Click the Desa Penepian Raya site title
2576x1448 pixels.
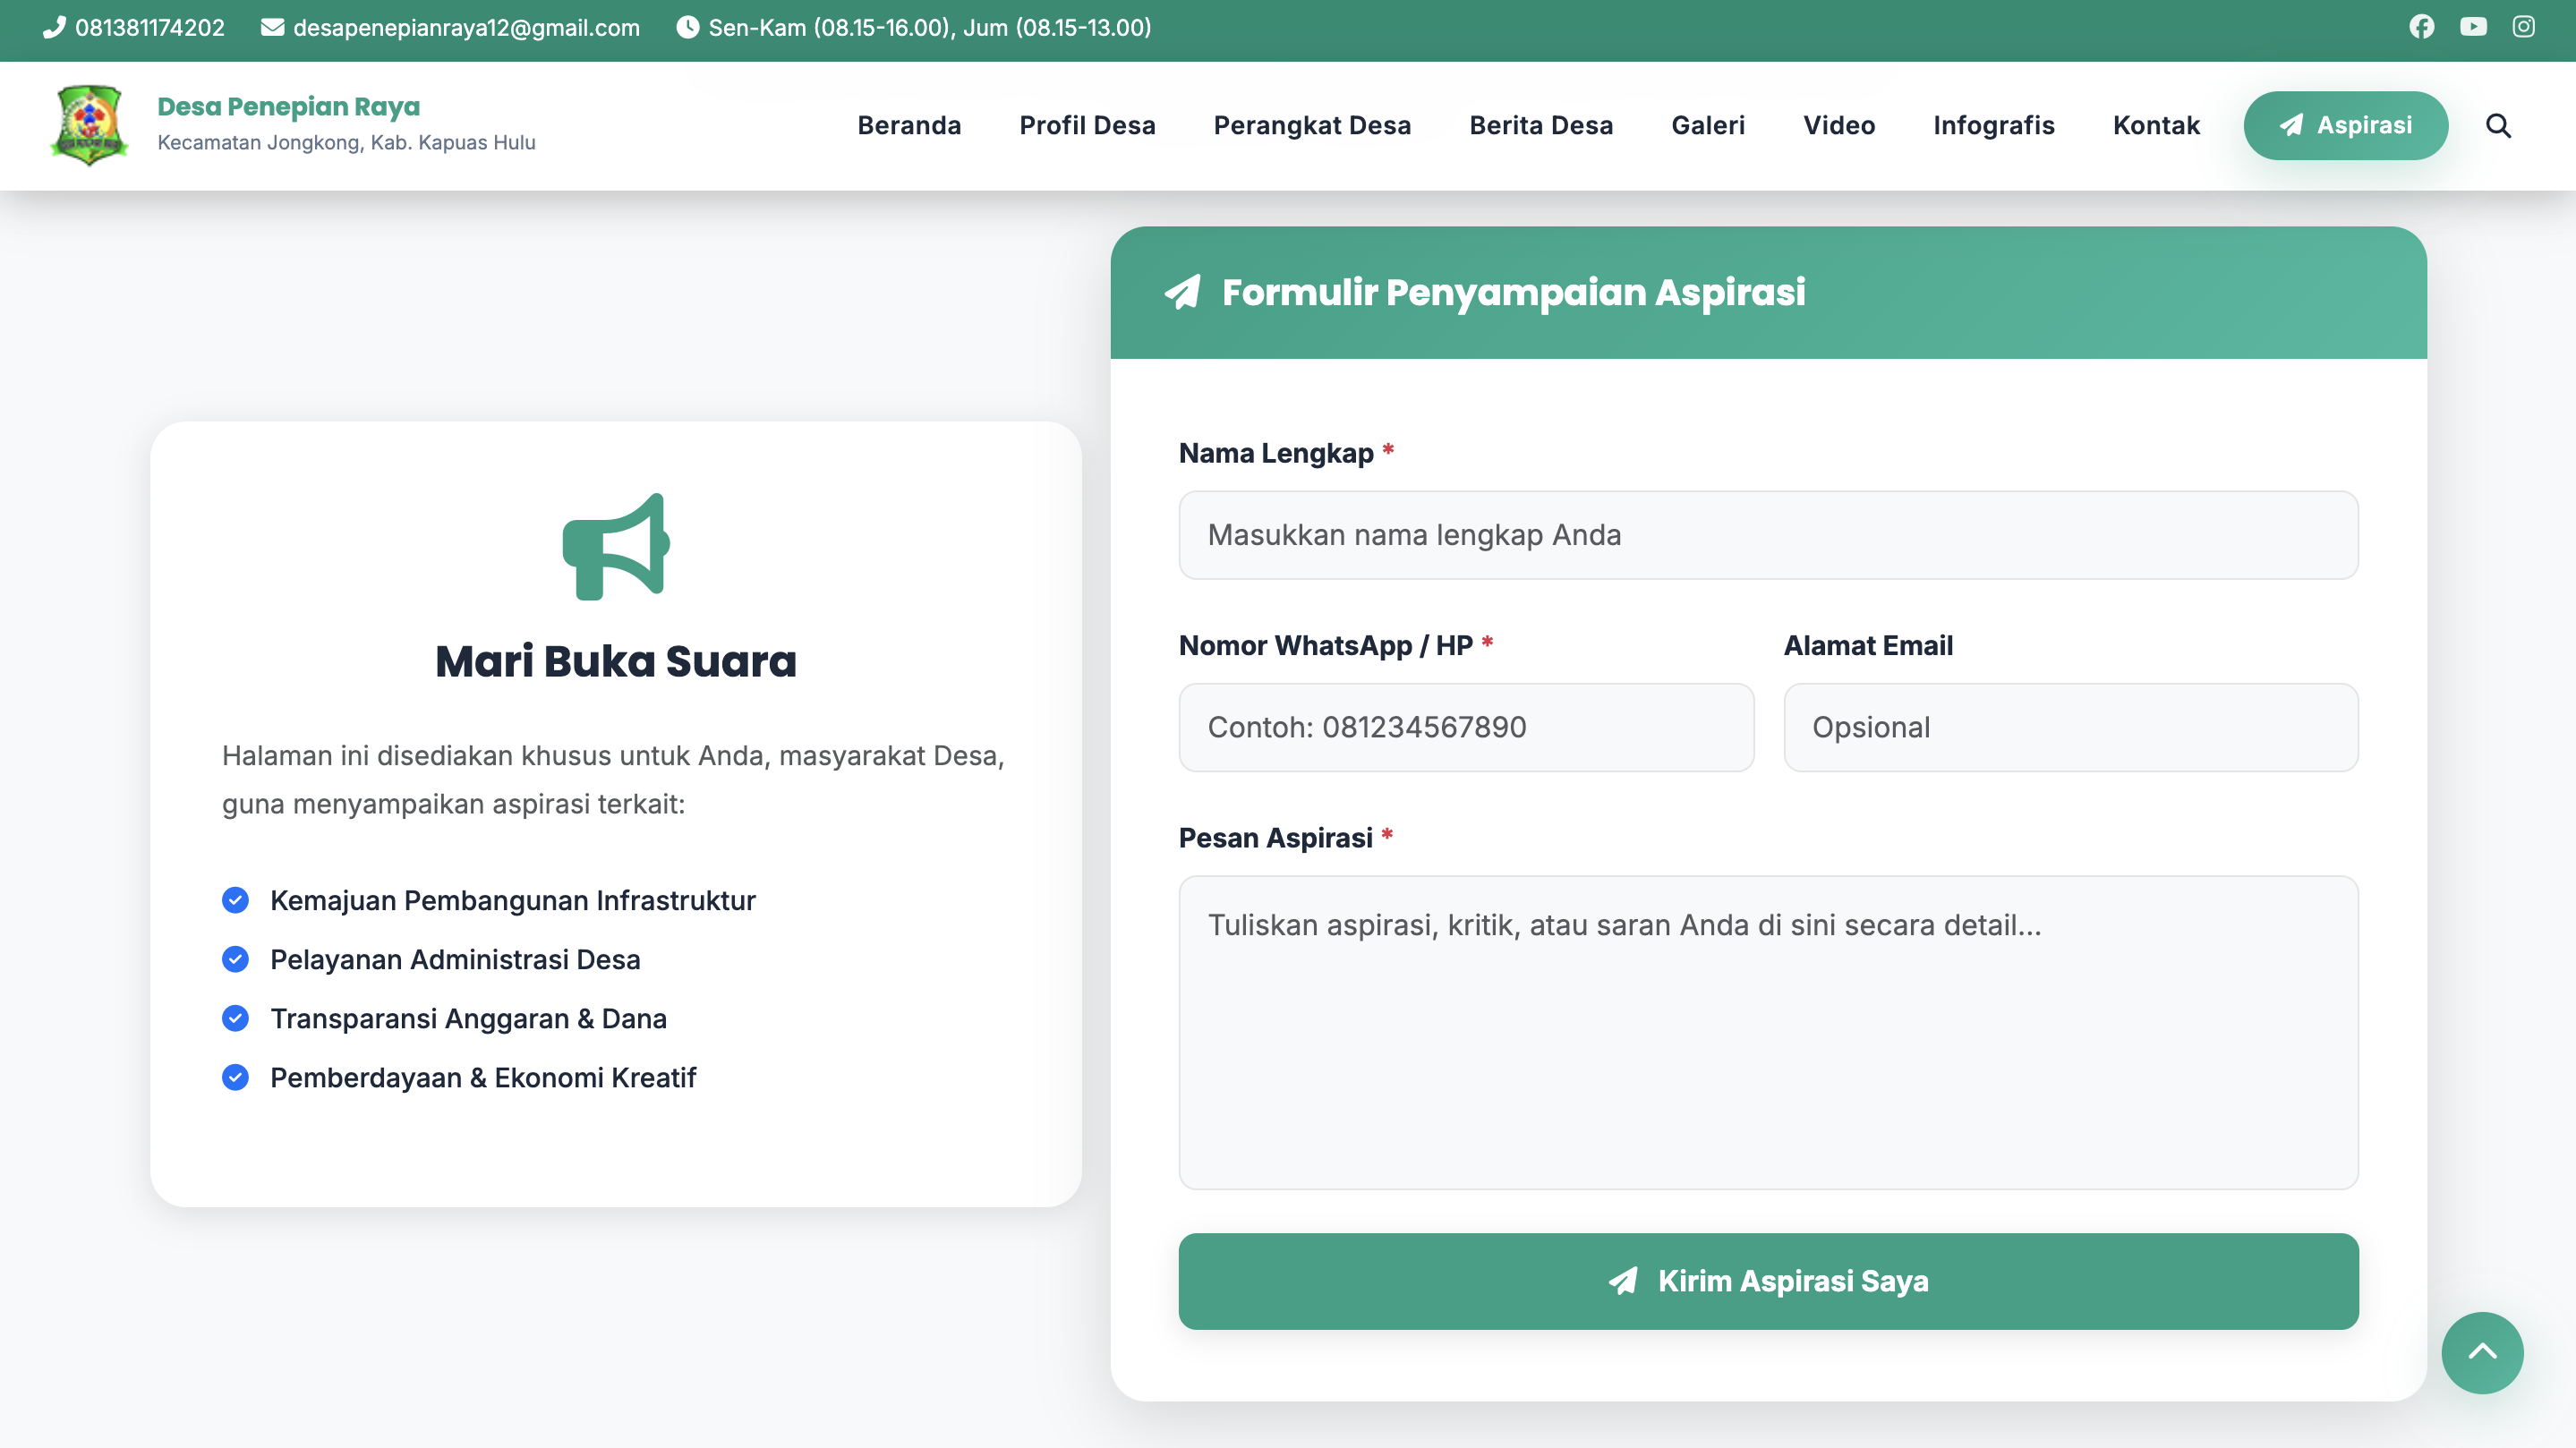pos(288,106)
